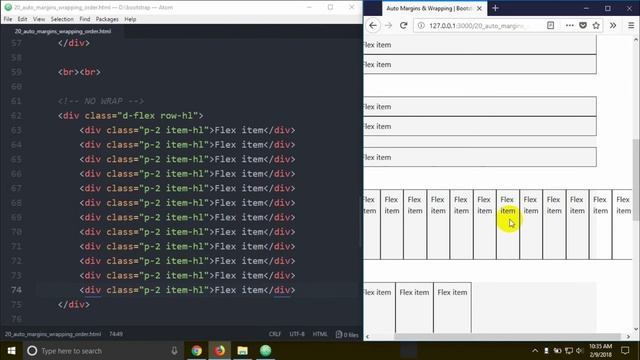The image size is (640, 360).
Task: Open Find menu in Atom
Action: 84,19
